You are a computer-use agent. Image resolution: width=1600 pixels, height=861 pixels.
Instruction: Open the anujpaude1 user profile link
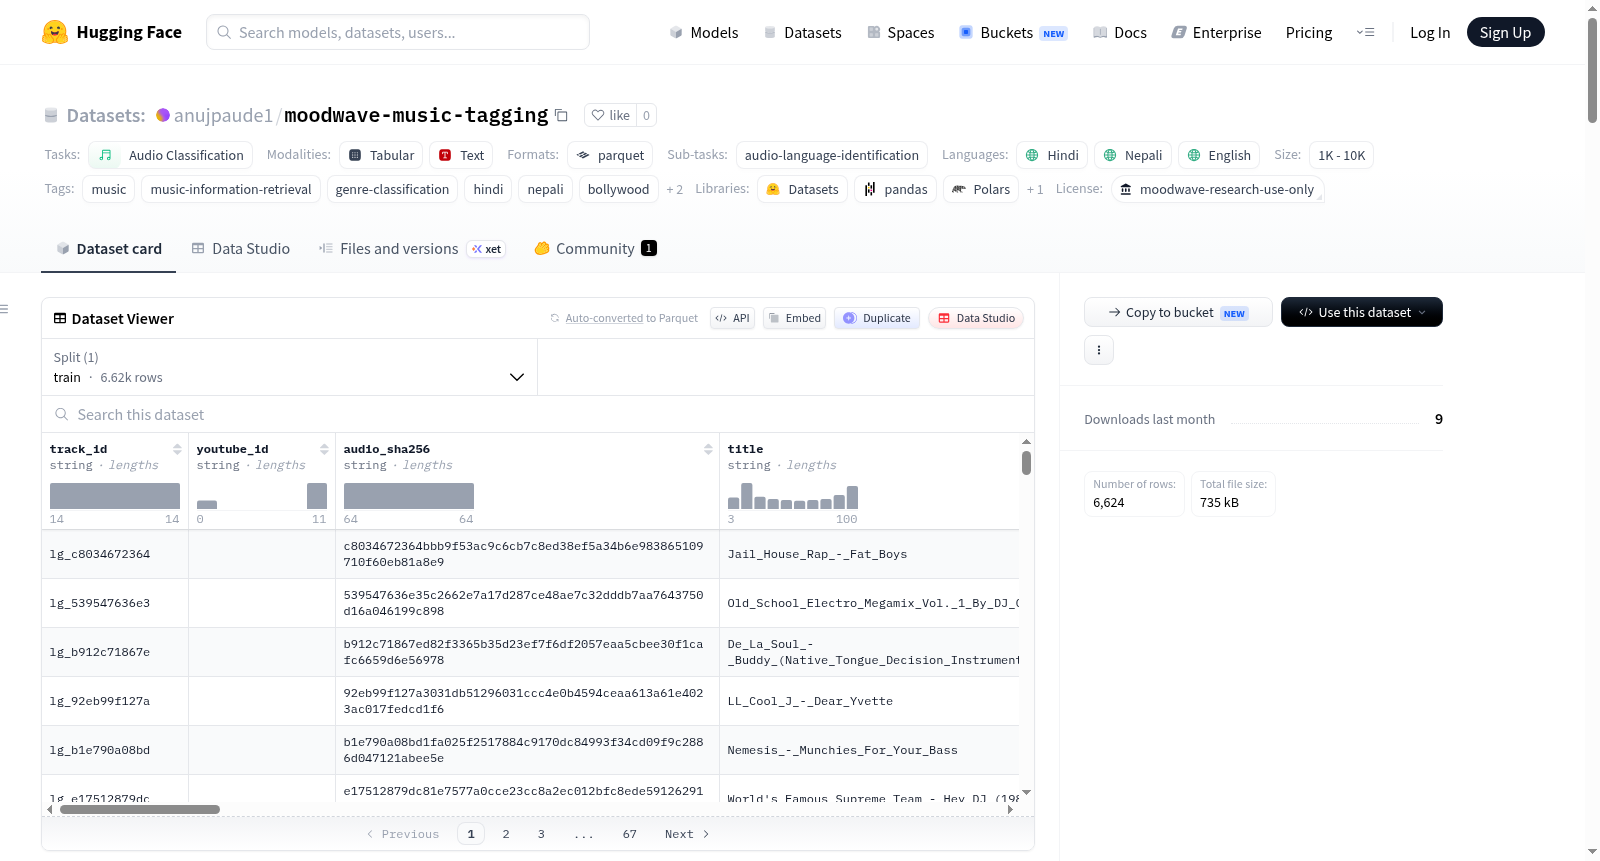click(x=223, y=115)
